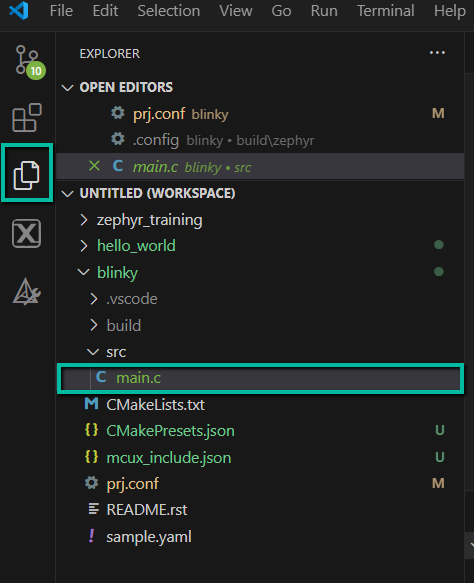
Task: Collapse the Untitled (Workspace) section
Action: pos(67,194)
